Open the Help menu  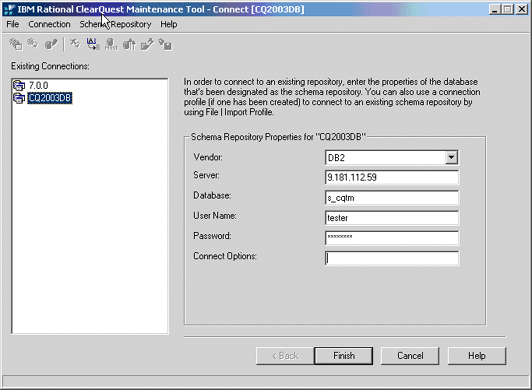tap(169, 24)
